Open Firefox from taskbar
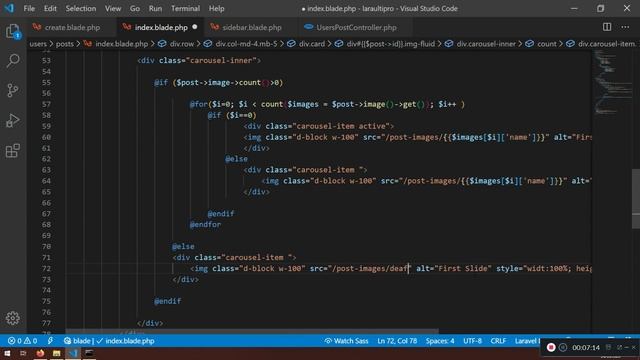 (40, 353)
